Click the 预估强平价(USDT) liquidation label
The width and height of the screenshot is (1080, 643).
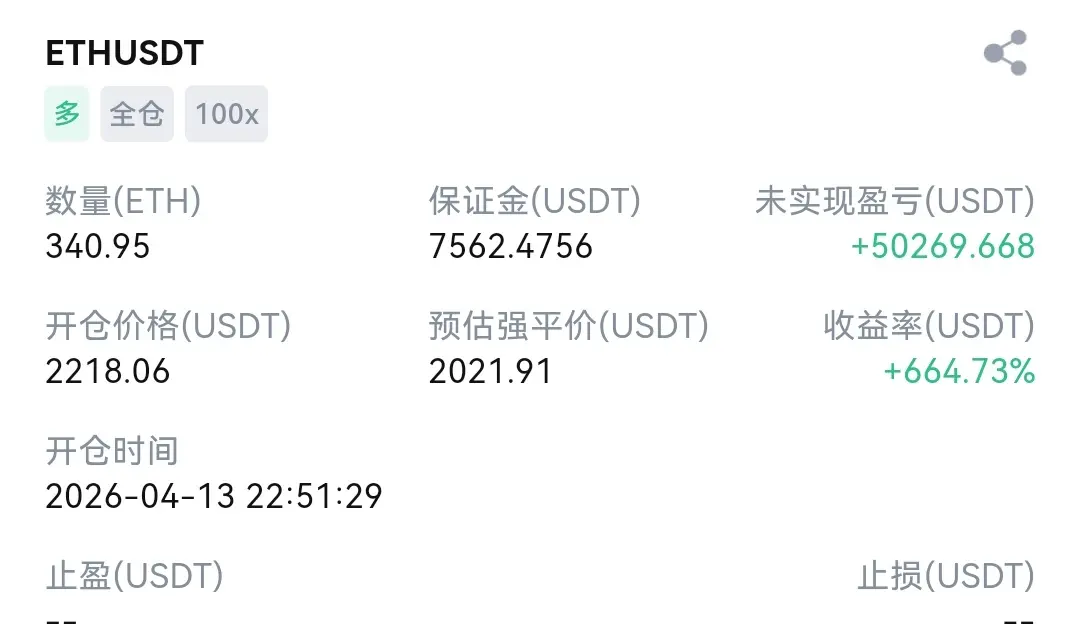click(x=568, y=326)
